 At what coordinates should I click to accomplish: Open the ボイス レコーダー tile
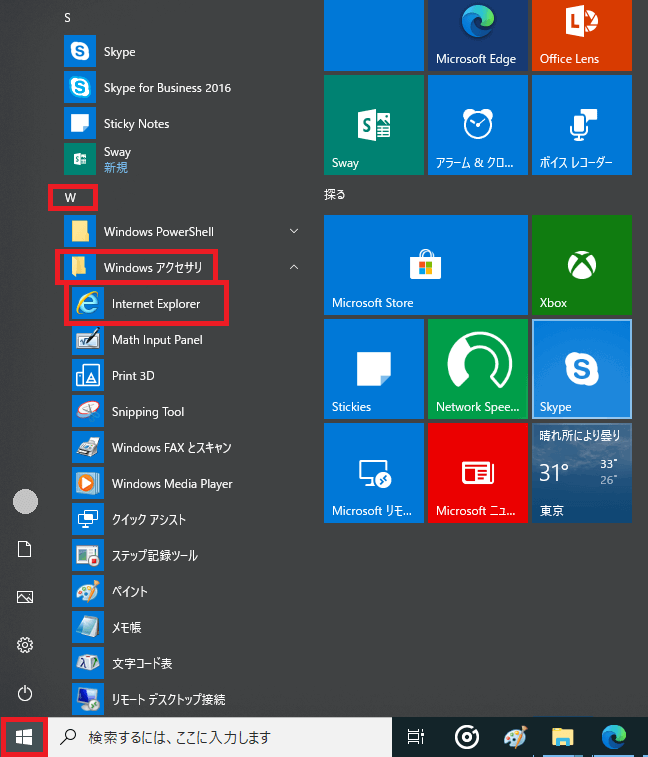(x=582, y=125)
